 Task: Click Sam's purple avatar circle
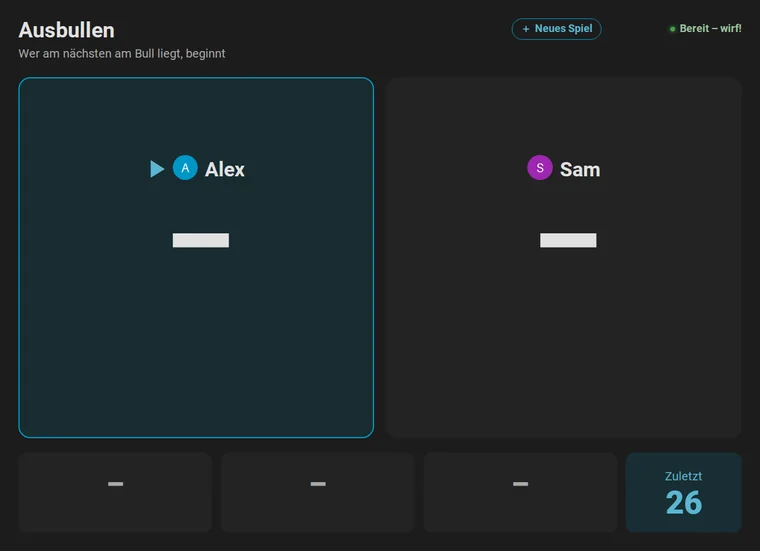[540, 168]
